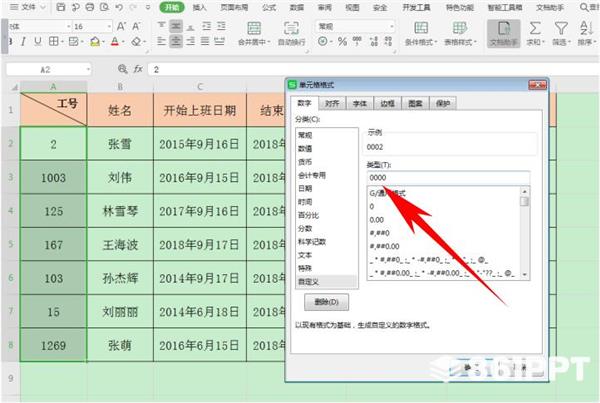Expand the Fill Color dropdown arrow
This screenshot has width=600, height=403.
point(103,42)
